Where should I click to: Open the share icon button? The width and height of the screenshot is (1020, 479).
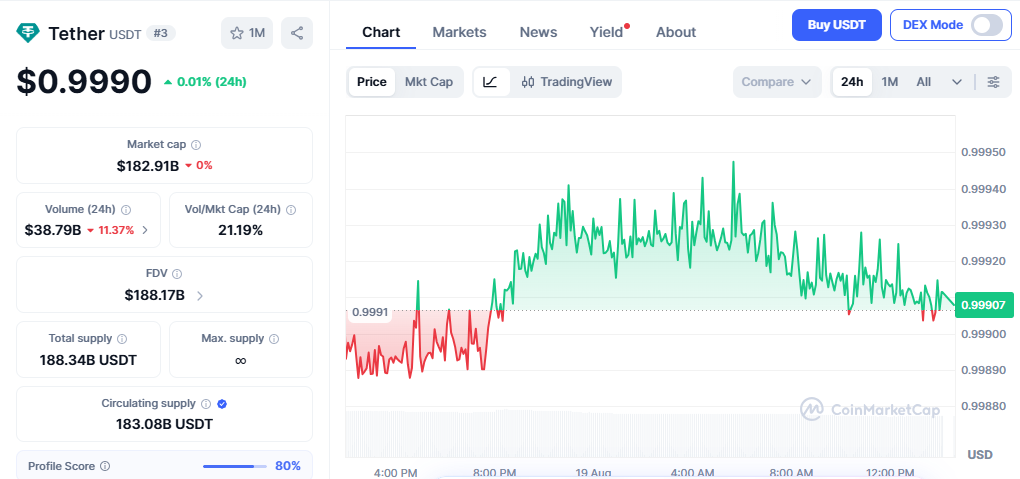[x=297, y=33]
